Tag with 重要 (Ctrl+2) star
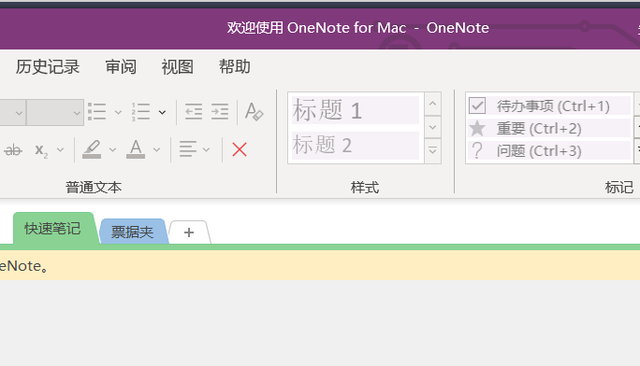 click(549, 129)
